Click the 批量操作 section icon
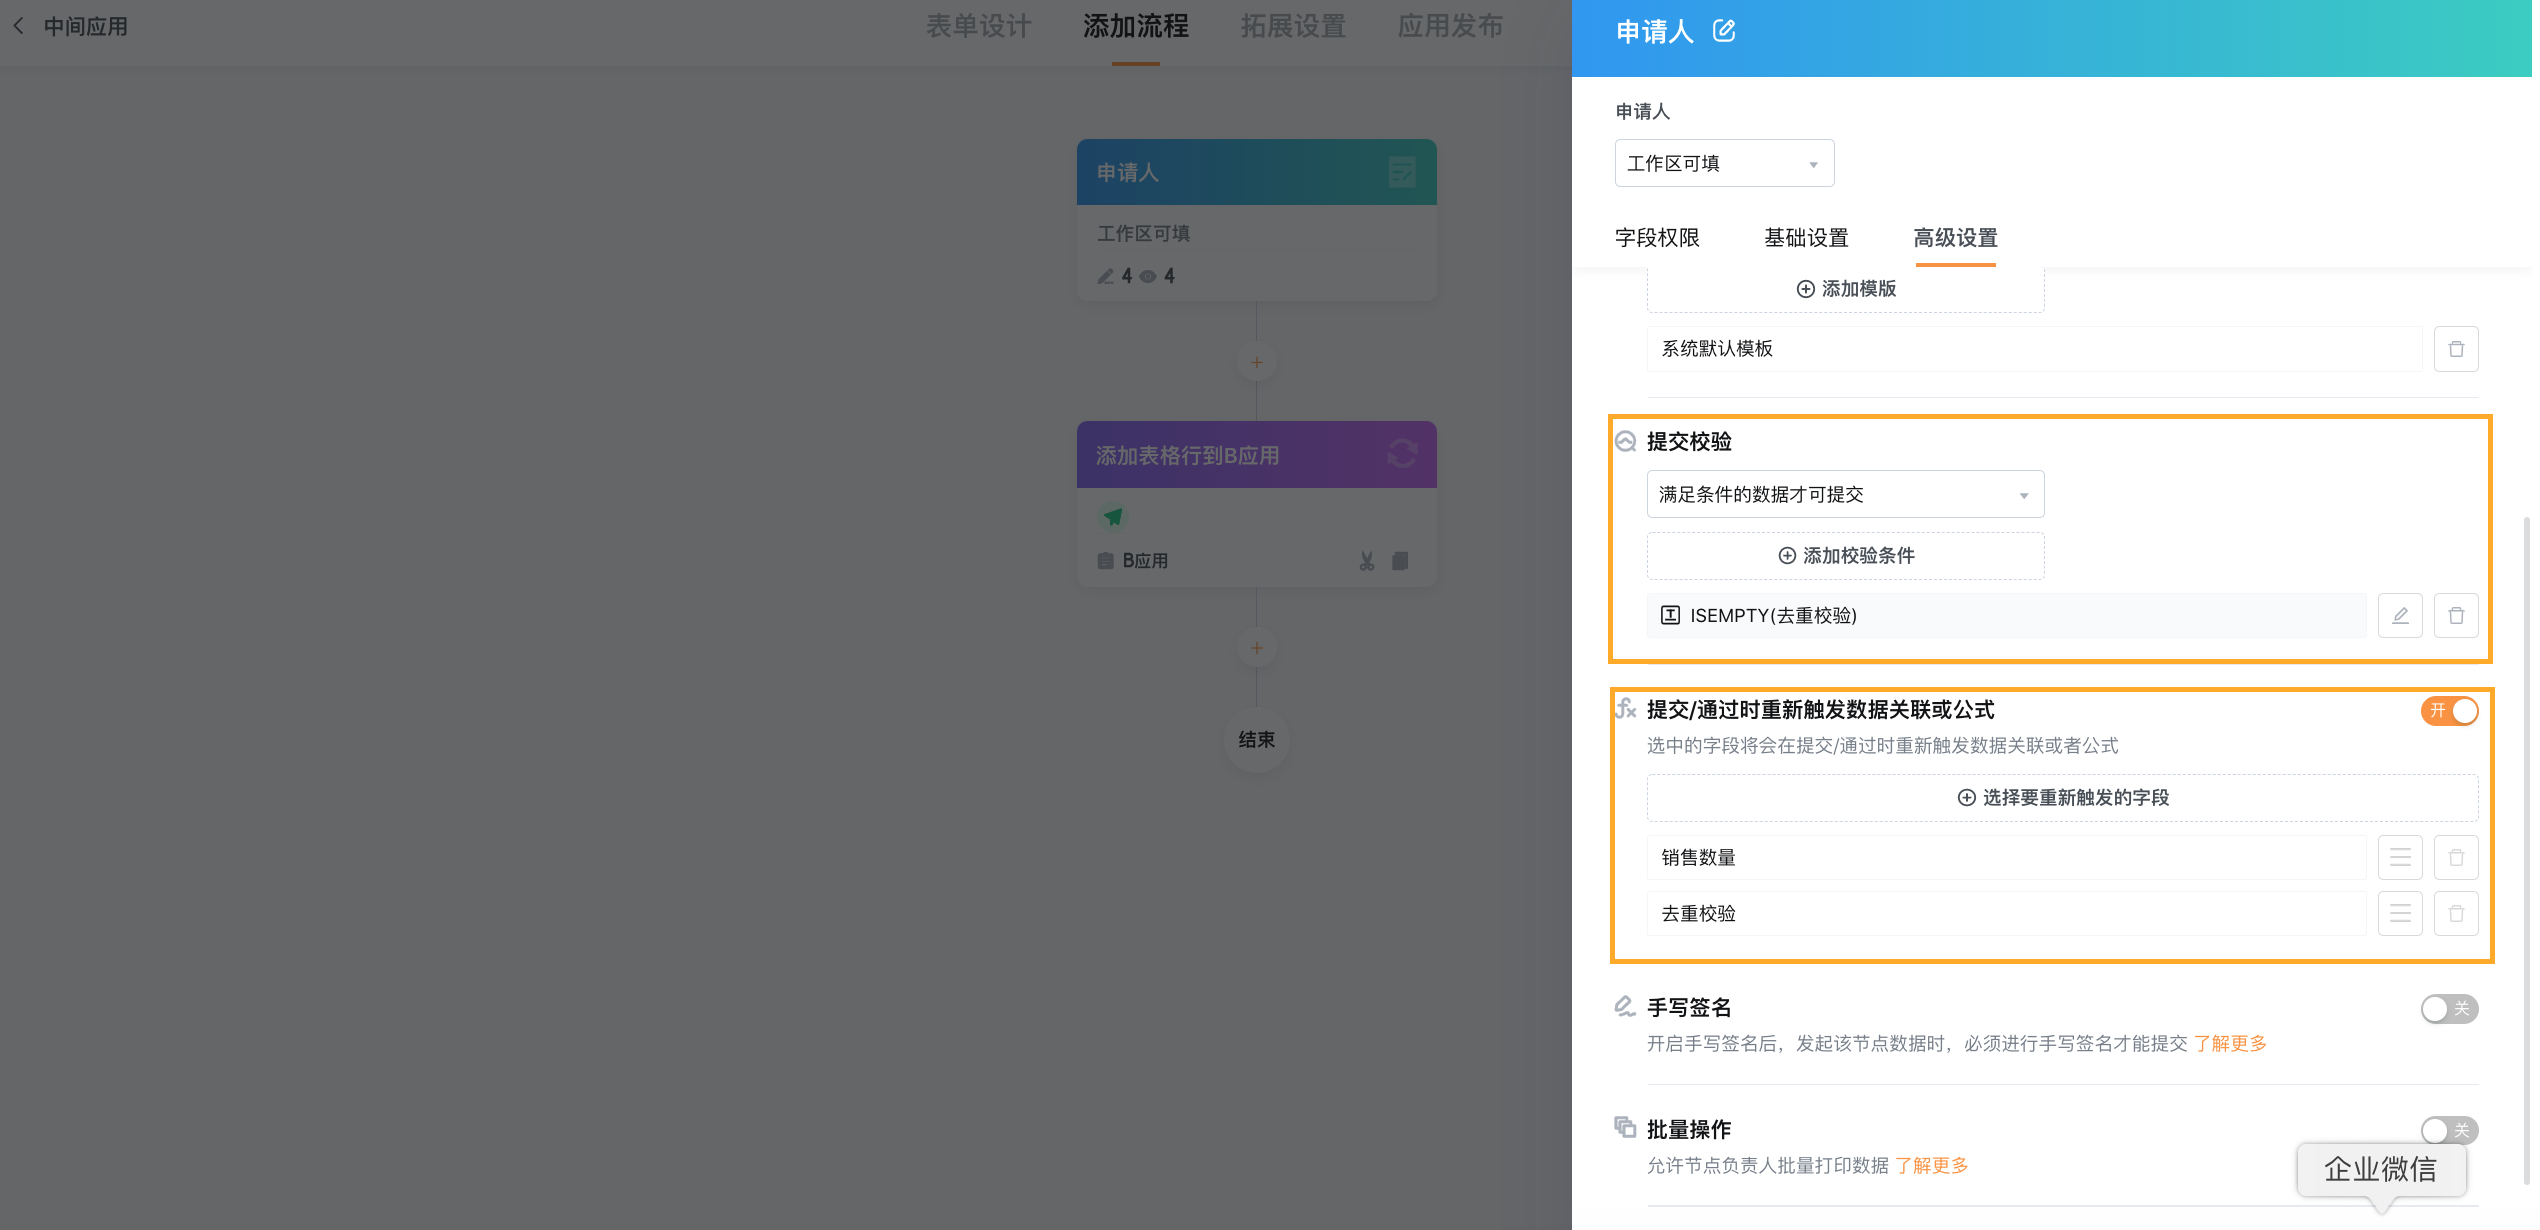The height and width of the screenshot is (1230, 2540). point(1626,1127)
